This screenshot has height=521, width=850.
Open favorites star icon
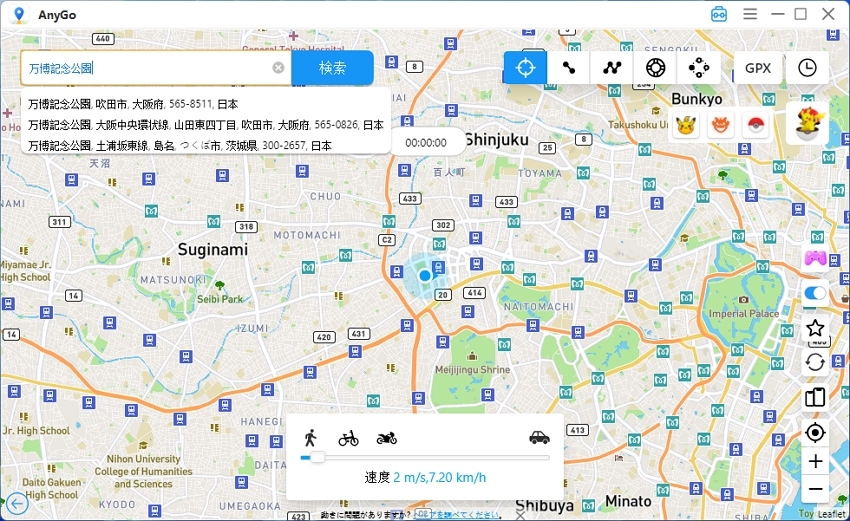(x=815, y=328)
